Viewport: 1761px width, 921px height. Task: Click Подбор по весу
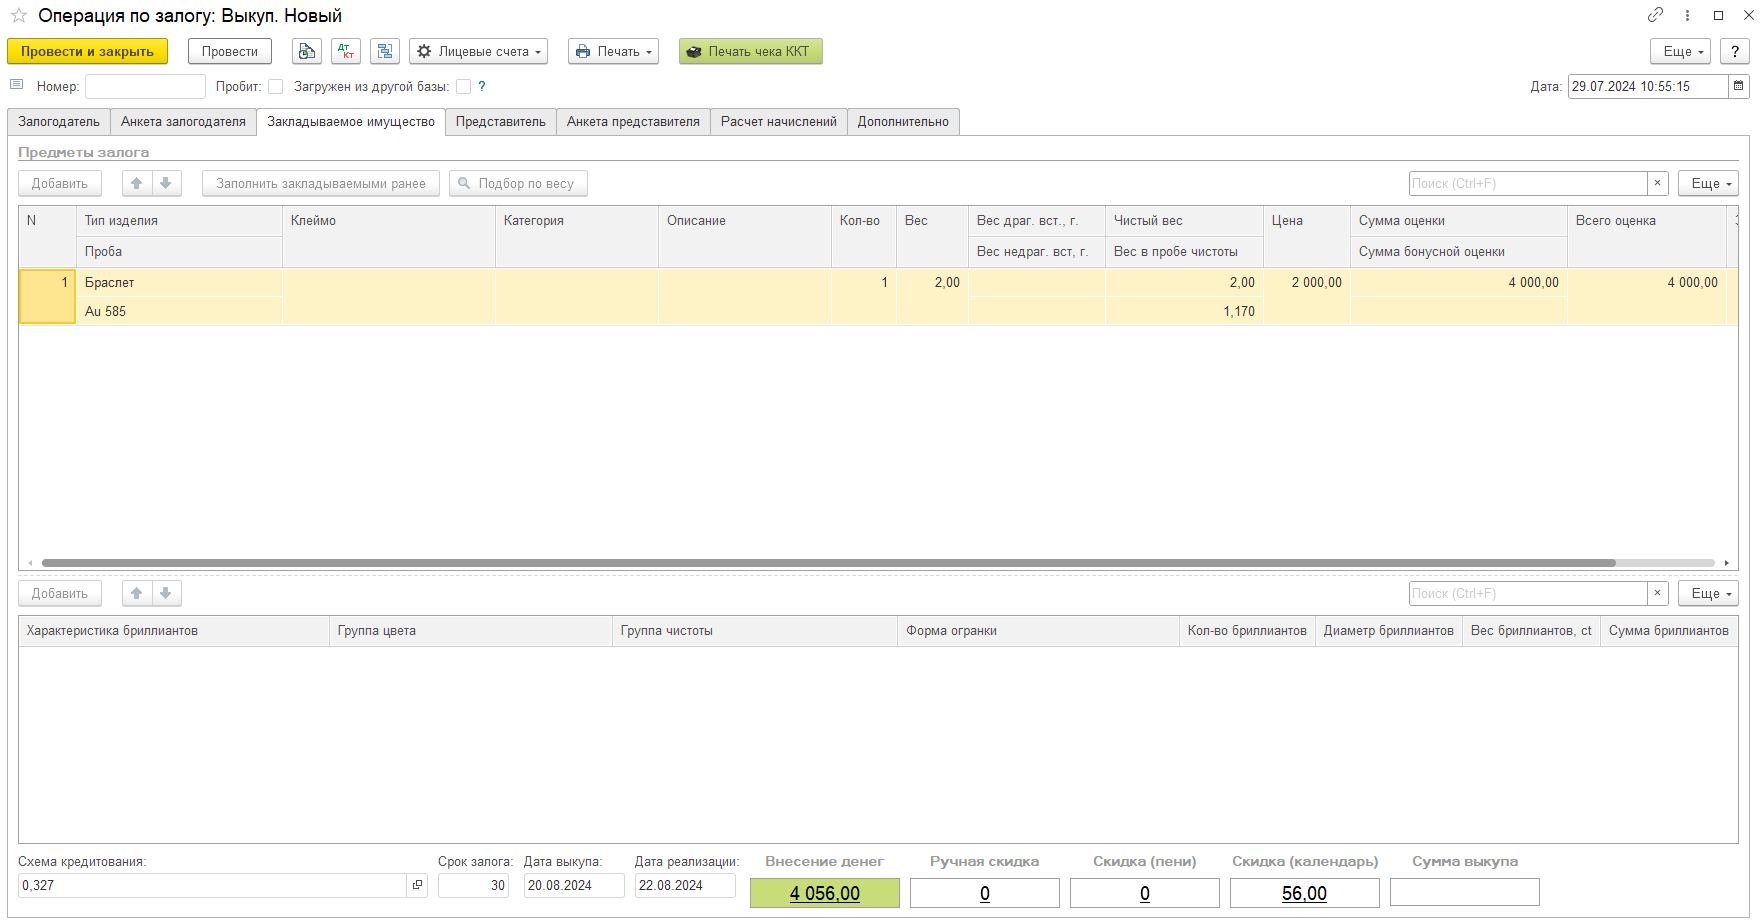pyautogui.click(x=518, y=183)
